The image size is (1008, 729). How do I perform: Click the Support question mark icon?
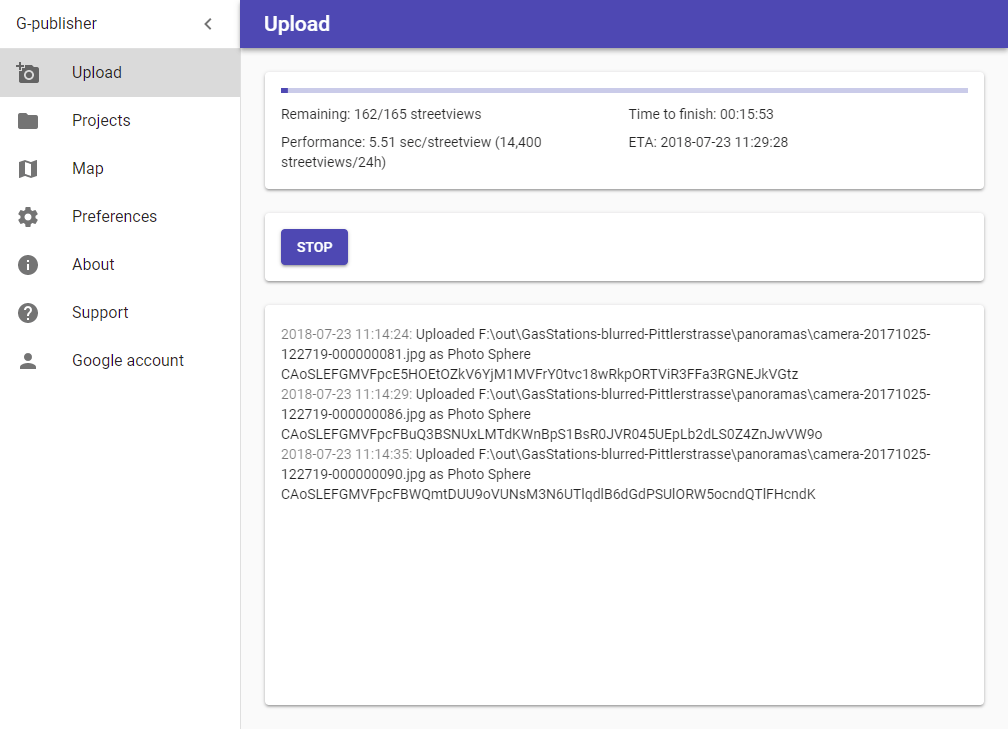(28, 313)
